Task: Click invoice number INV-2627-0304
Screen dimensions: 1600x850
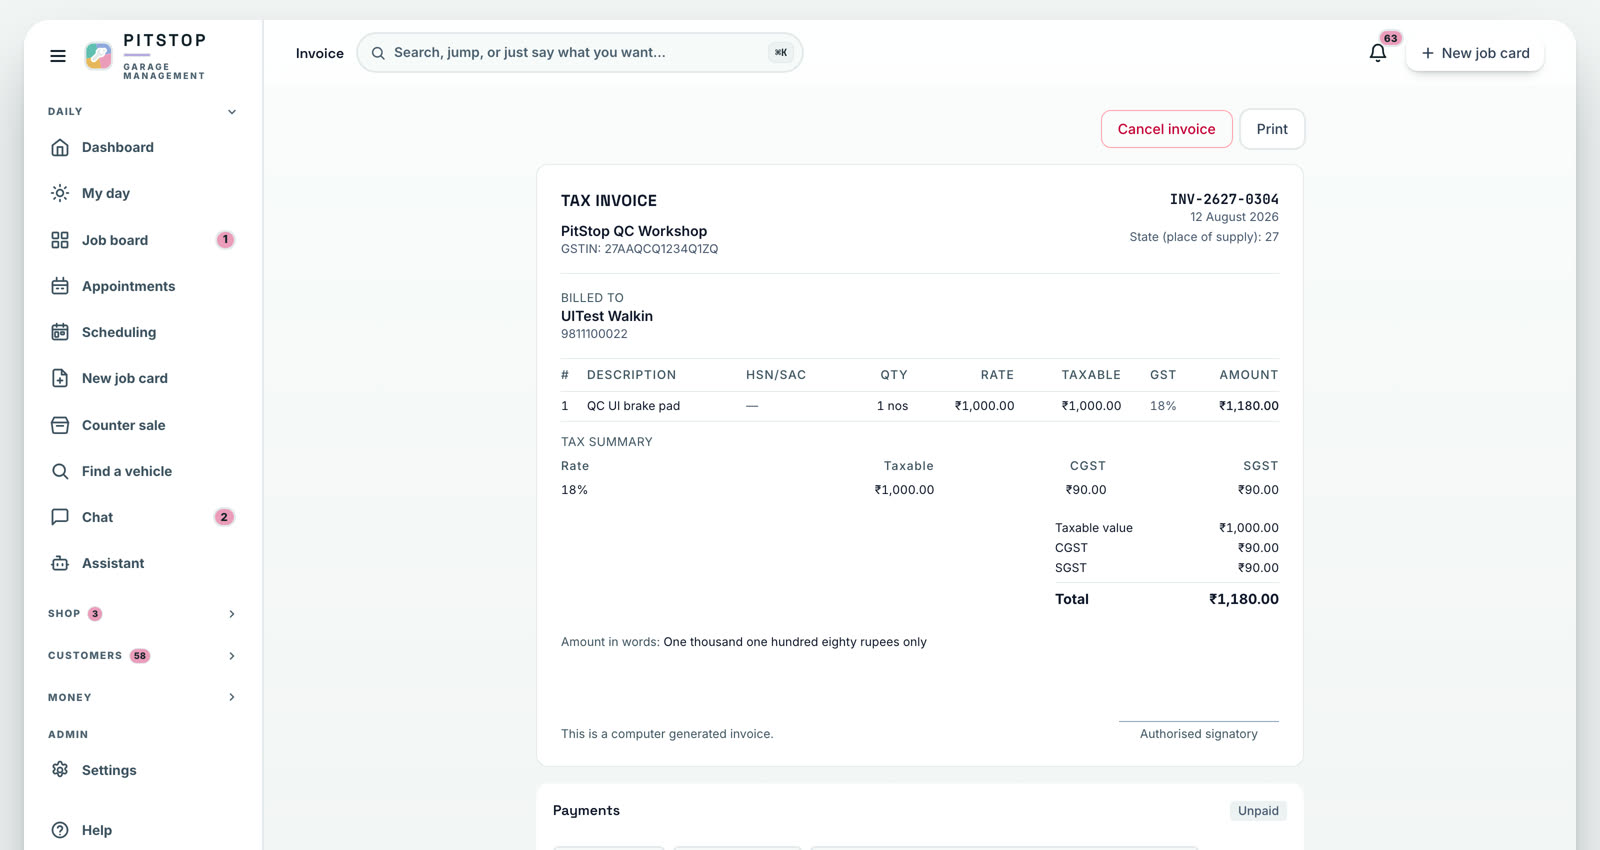Action: pos(1224,200)
